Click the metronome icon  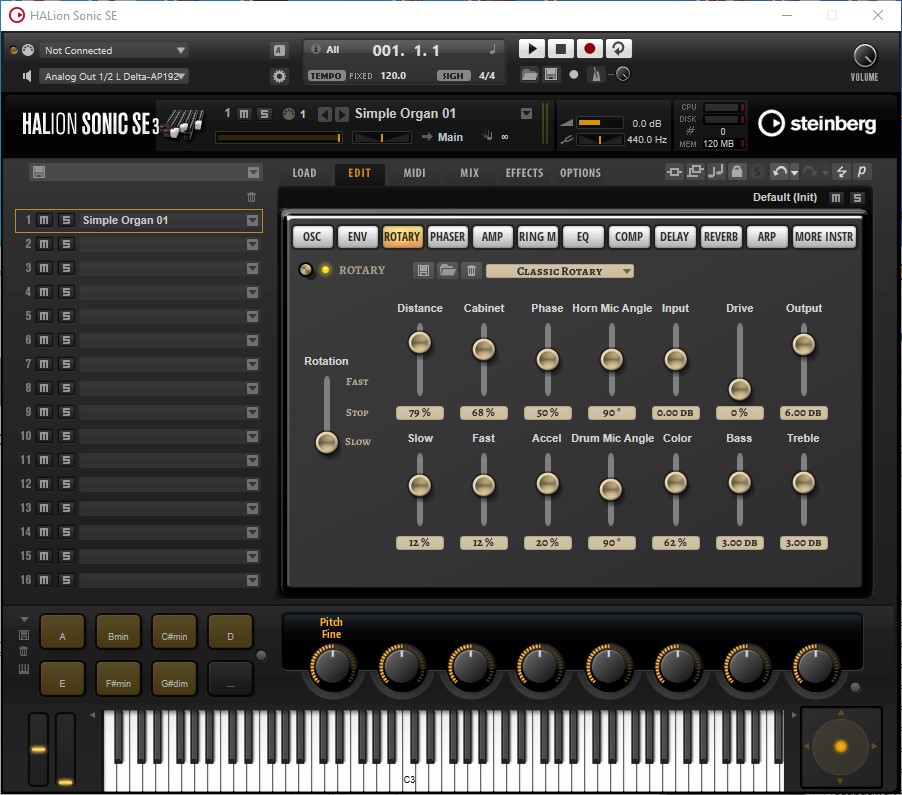596,74
